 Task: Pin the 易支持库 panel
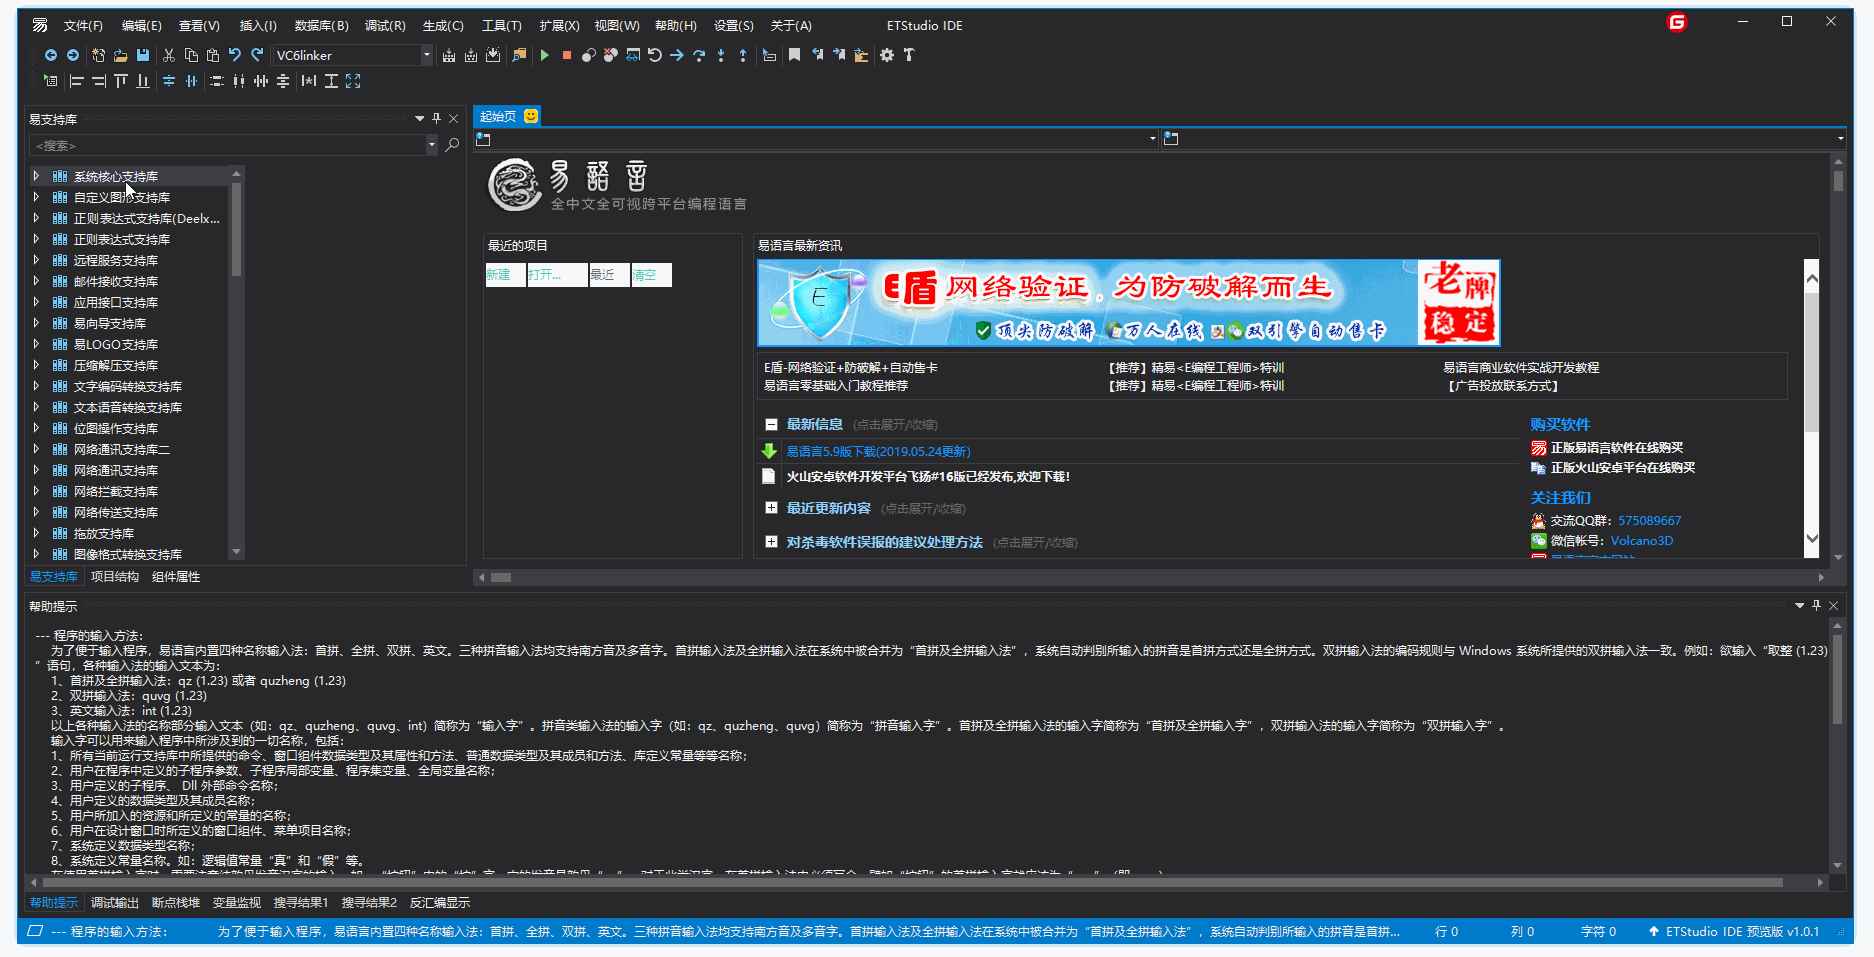436,118
